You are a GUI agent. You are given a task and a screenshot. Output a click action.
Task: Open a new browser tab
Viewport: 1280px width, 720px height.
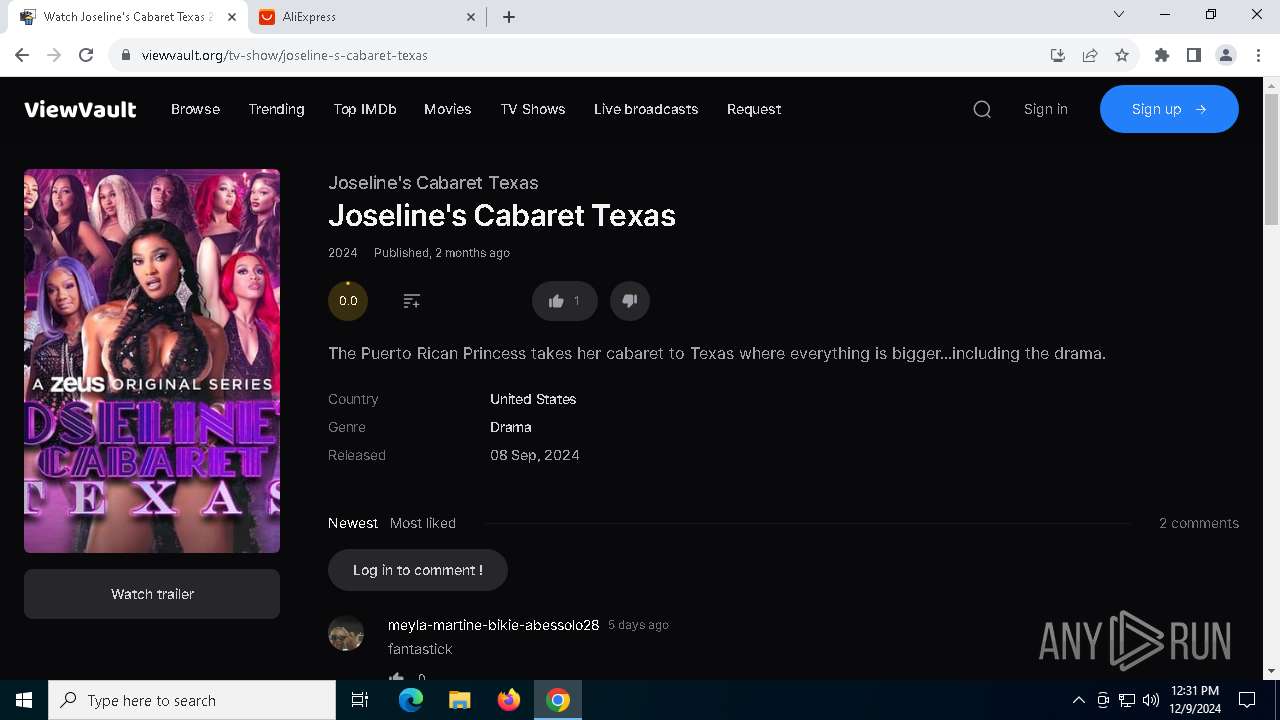pos(509,17)
